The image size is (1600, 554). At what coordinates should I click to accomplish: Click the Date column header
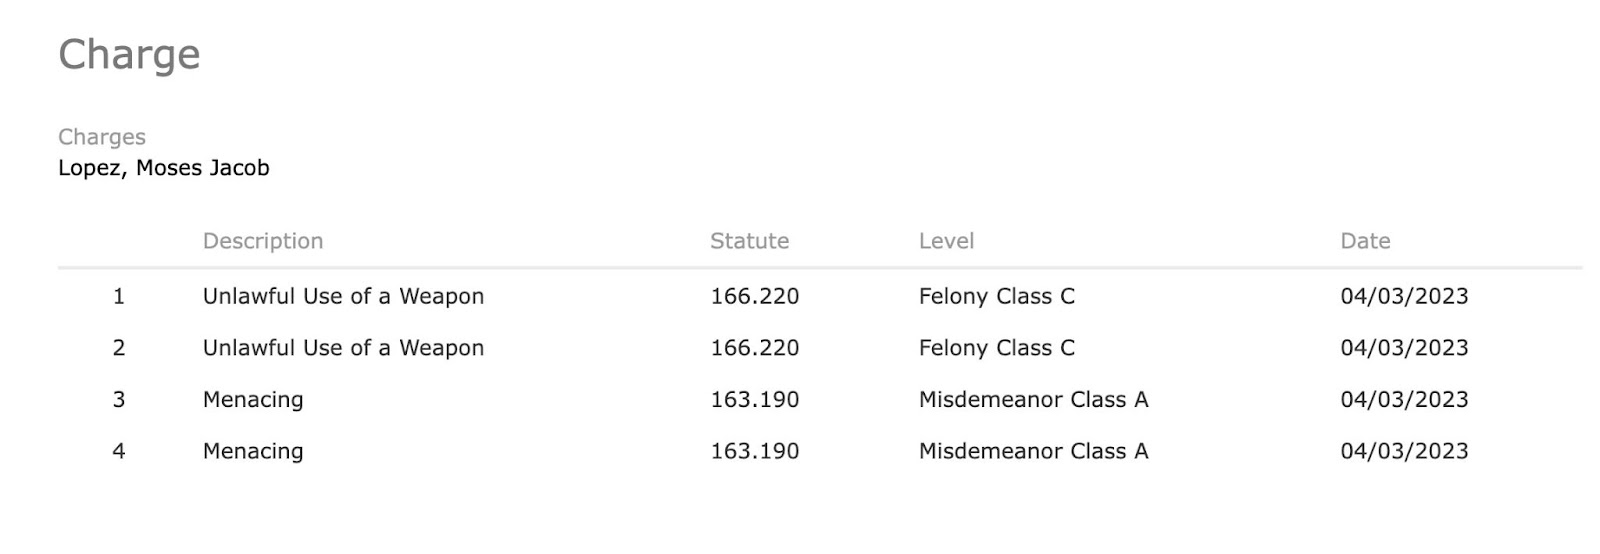(1366, 241)
